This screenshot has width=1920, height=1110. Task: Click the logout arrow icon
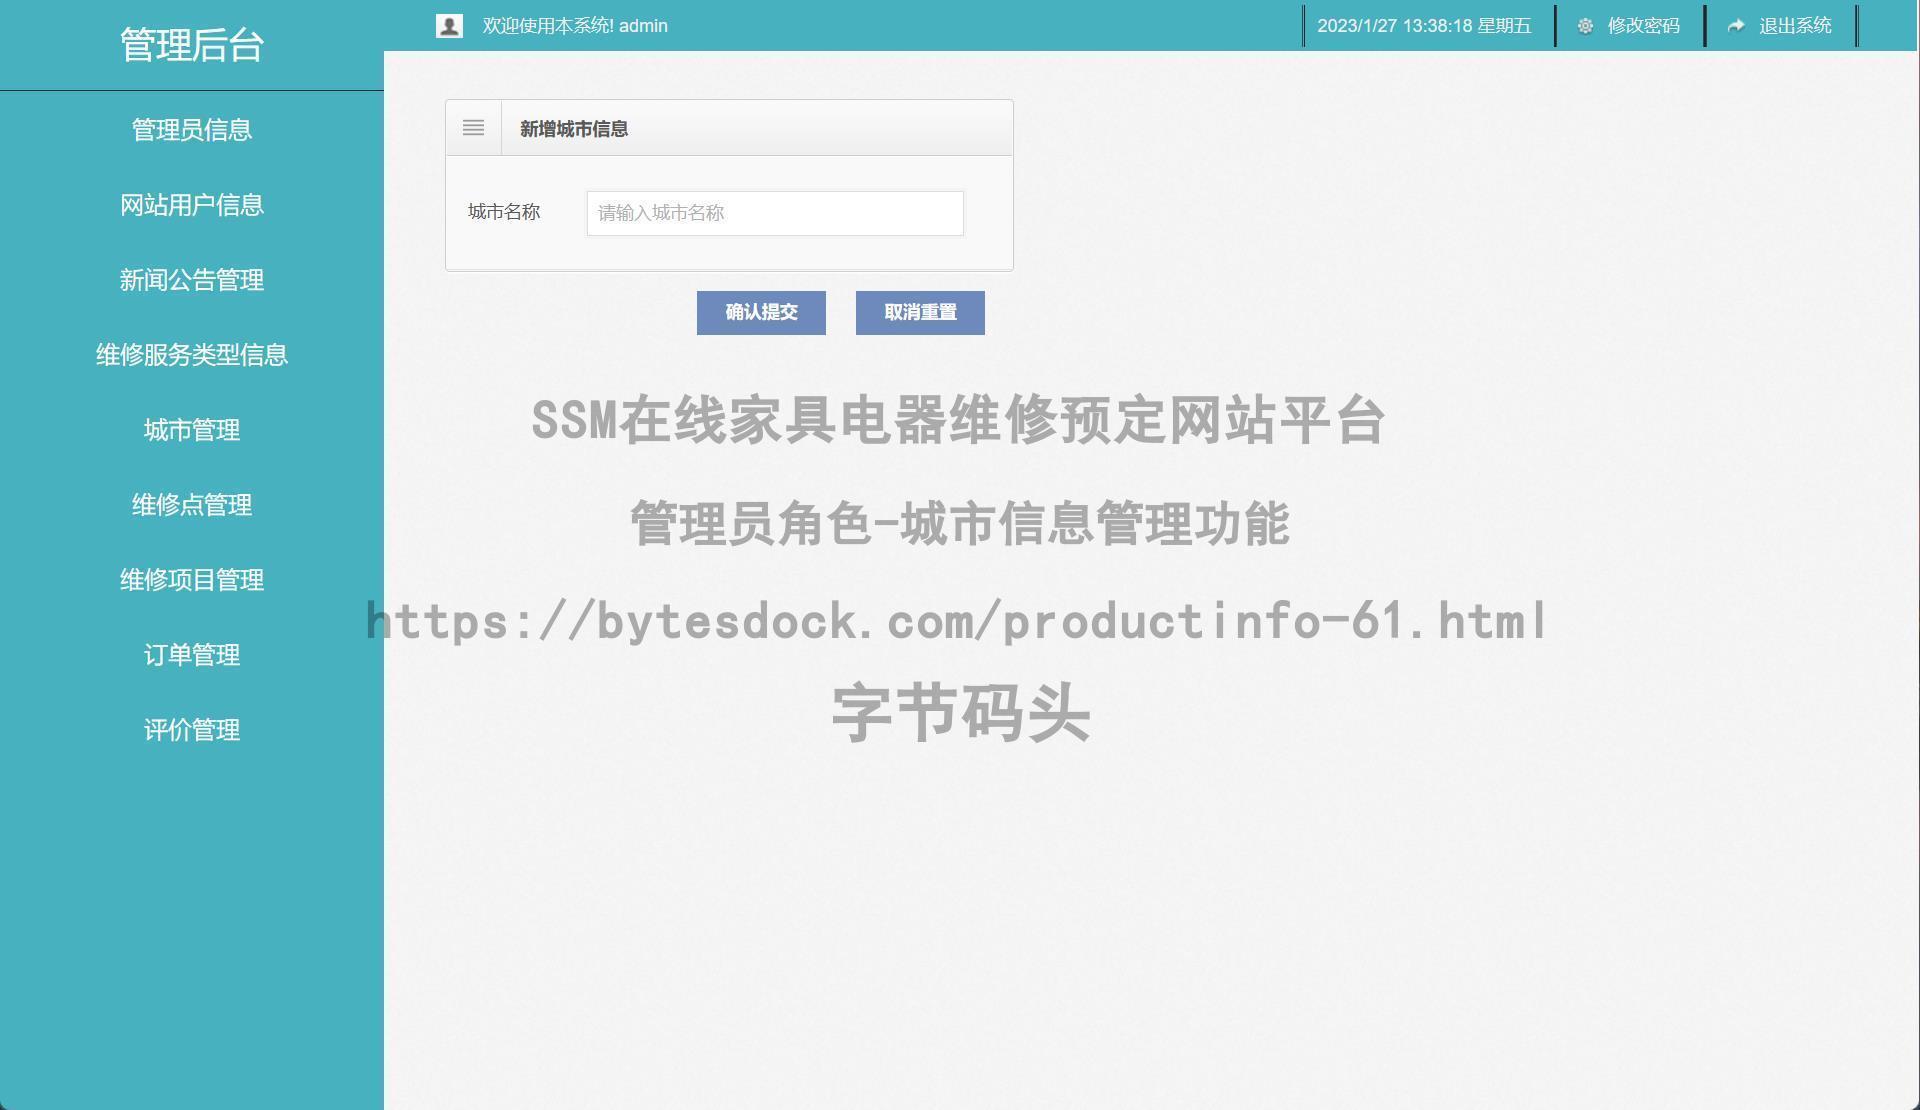point(1736,26)
